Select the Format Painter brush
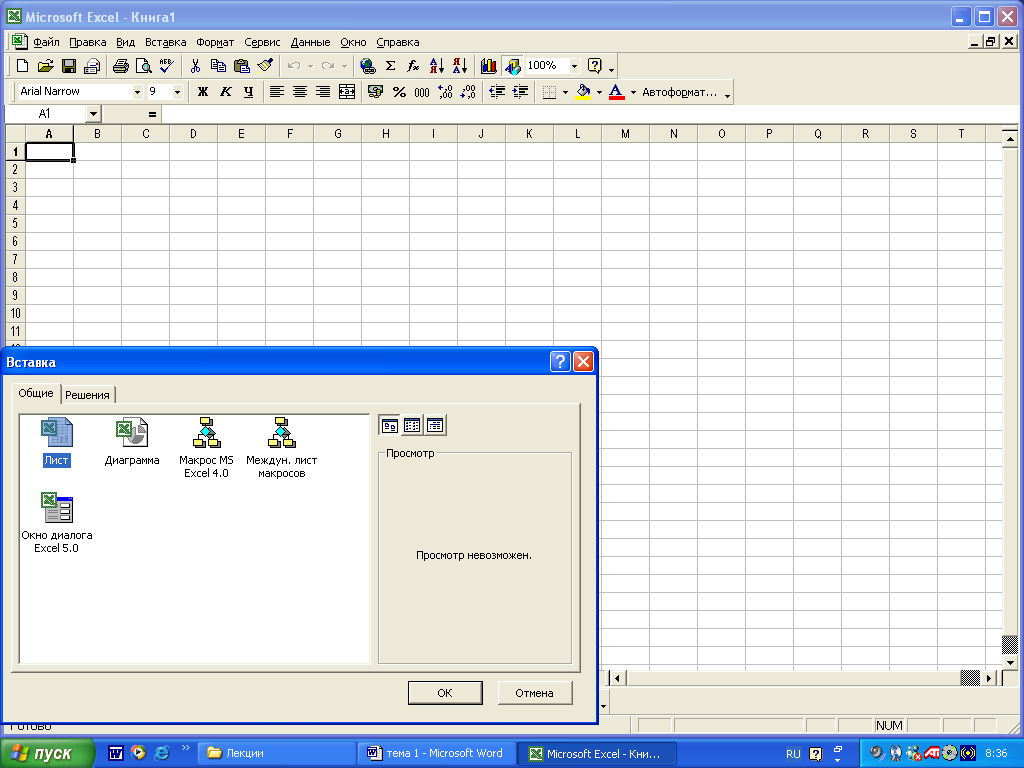Screen dimensions: 1024x768 [264, 65]
